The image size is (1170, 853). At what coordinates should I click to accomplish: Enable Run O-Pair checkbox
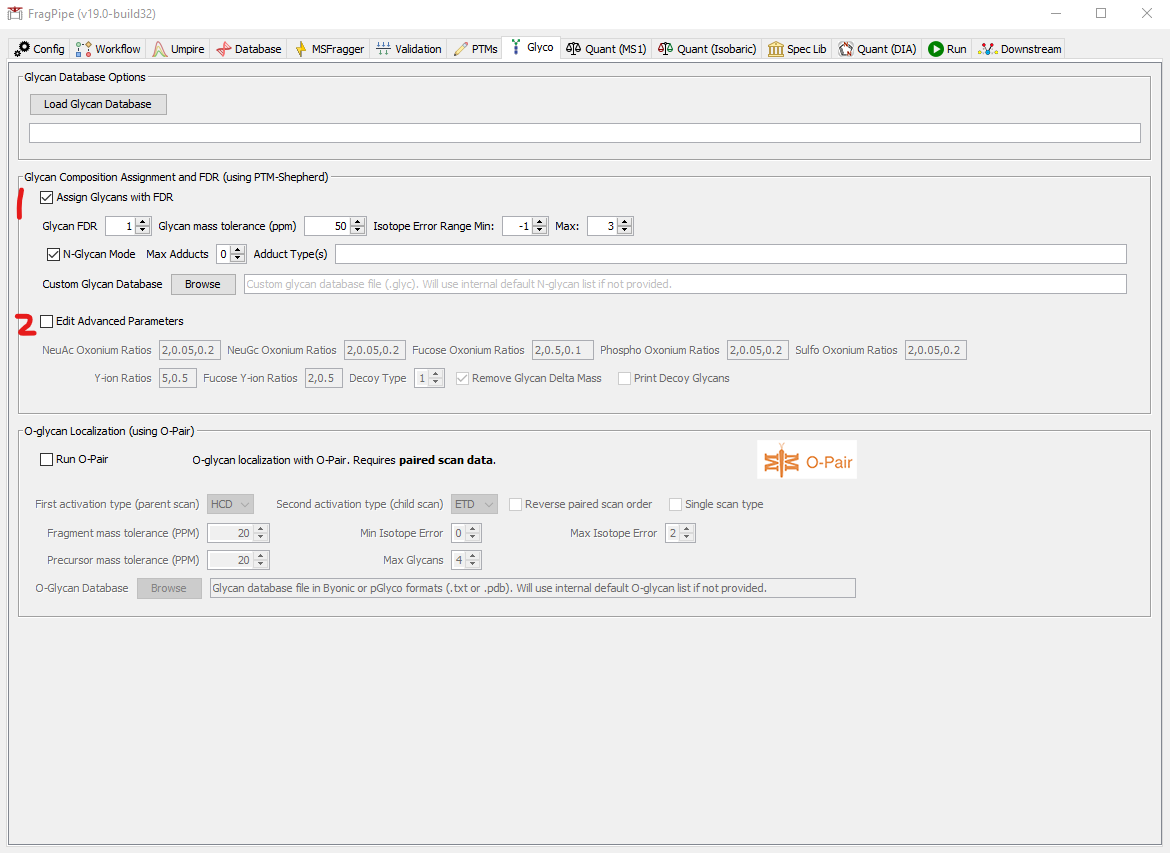(46, 460)
